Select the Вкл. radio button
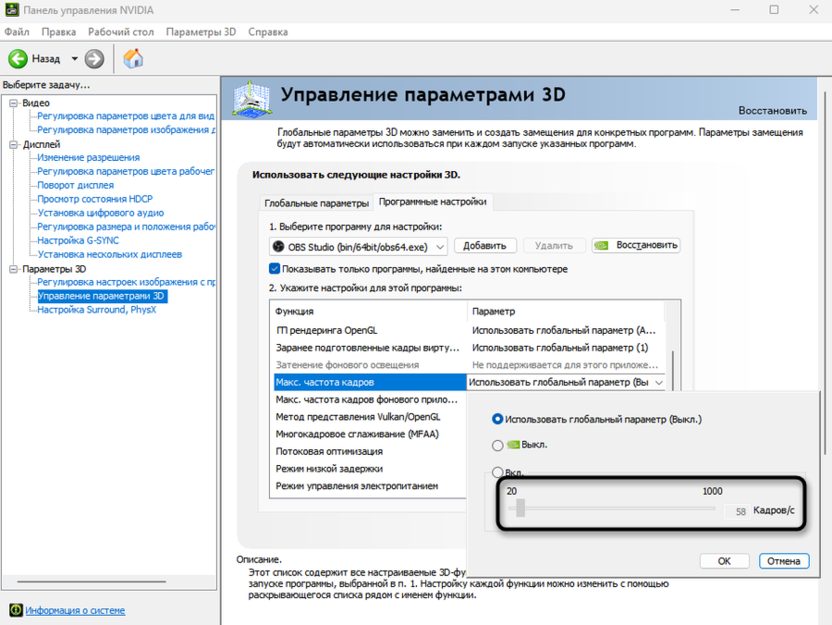The image size is (832, 625). click(x=497, y=472)
